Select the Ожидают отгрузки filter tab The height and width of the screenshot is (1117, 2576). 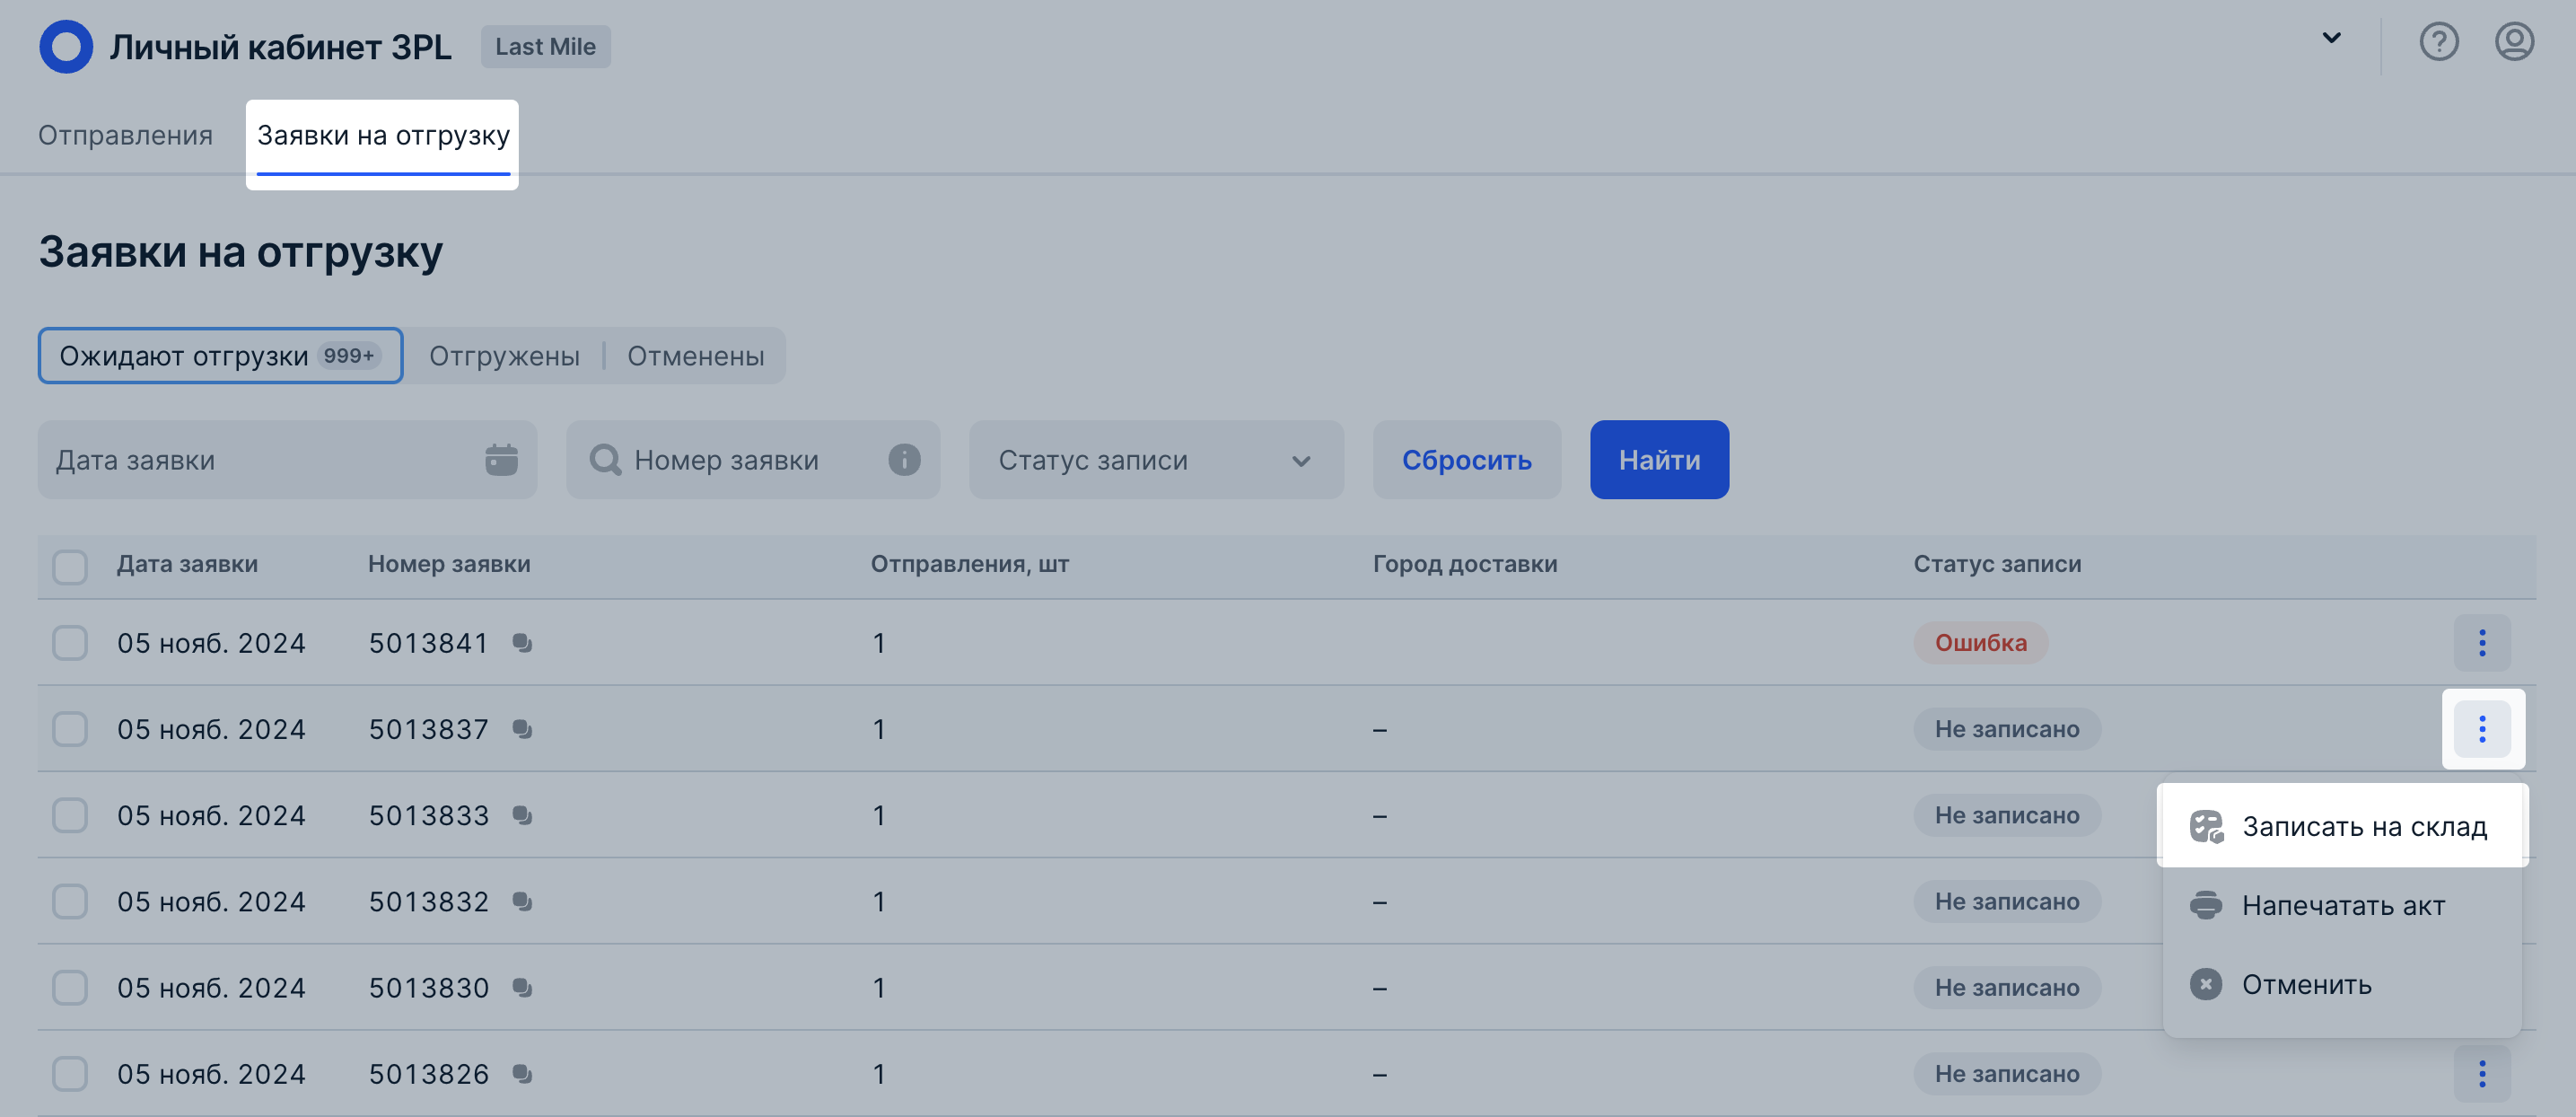[220, 356]
